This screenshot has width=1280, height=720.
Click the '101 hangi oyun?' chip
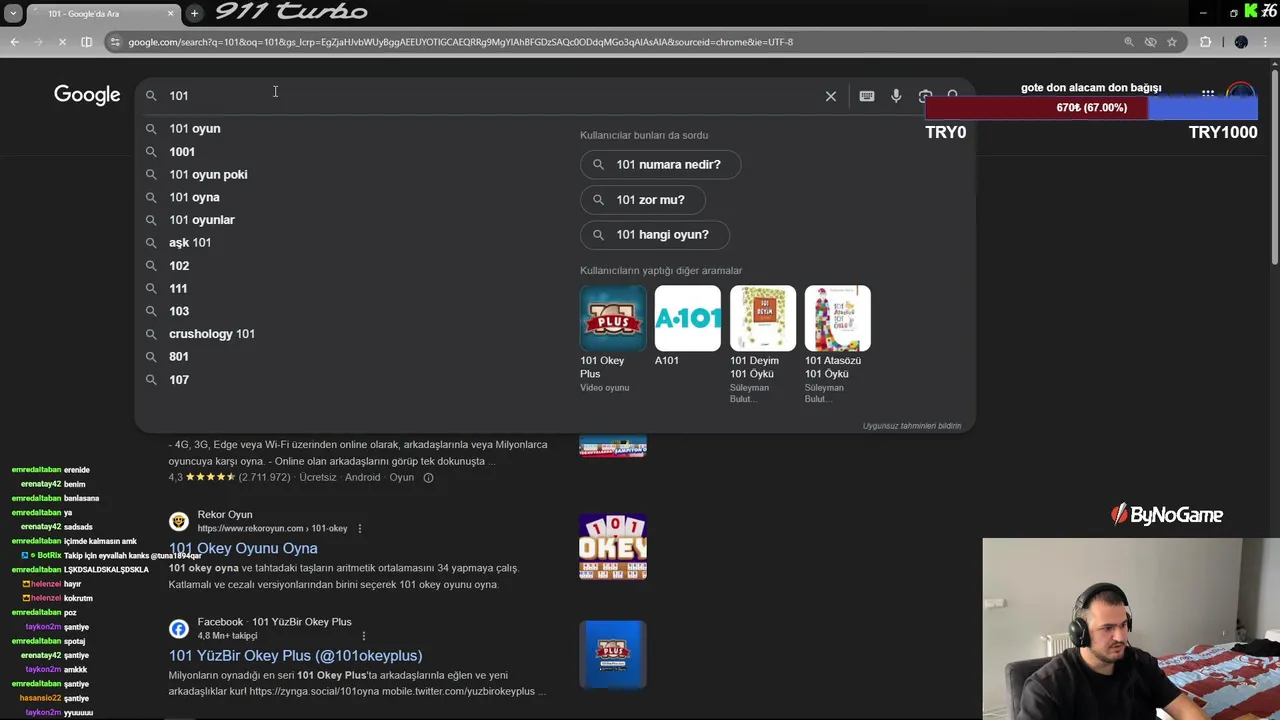pyautogui.click(x=655, y=235)
